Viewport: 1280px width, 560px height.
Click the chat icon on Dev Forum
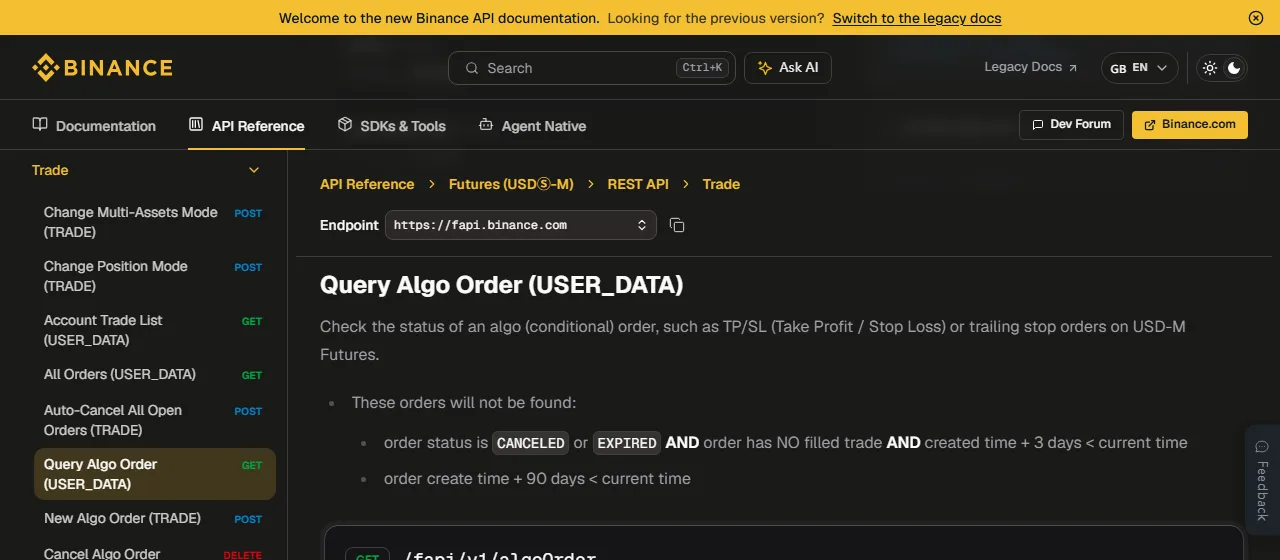pos(1037,124)
